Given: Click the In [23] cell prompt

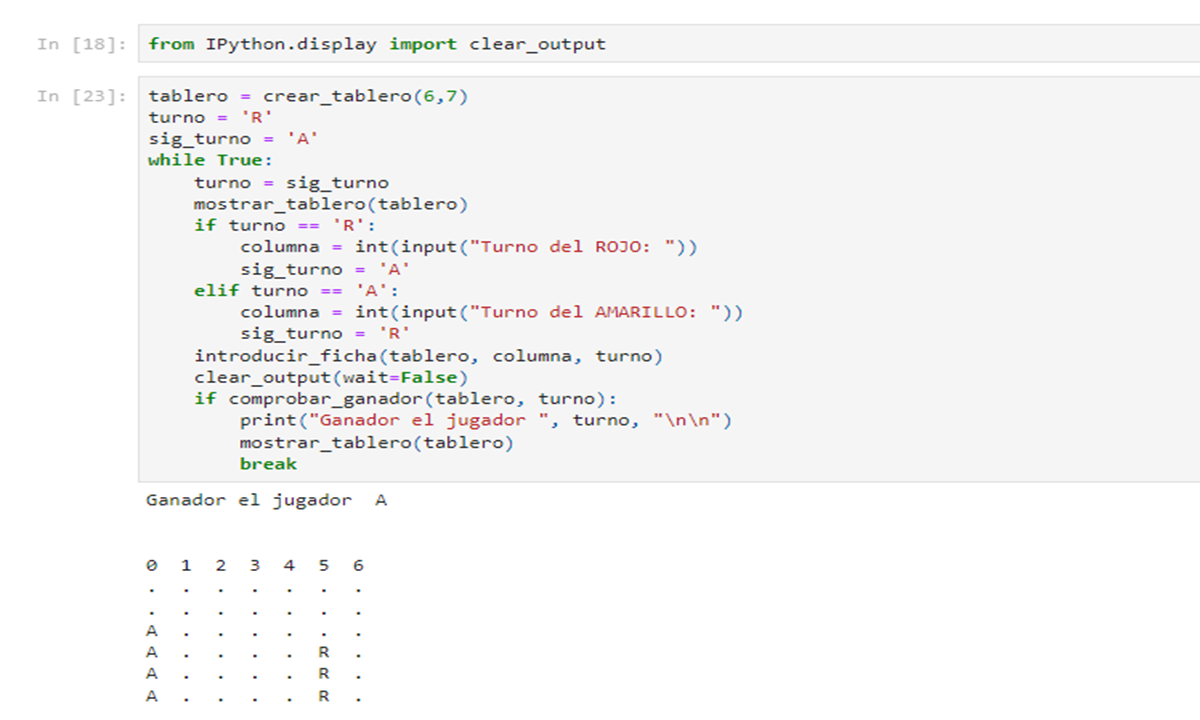Looking at the screenshot, I should point(82,96).
